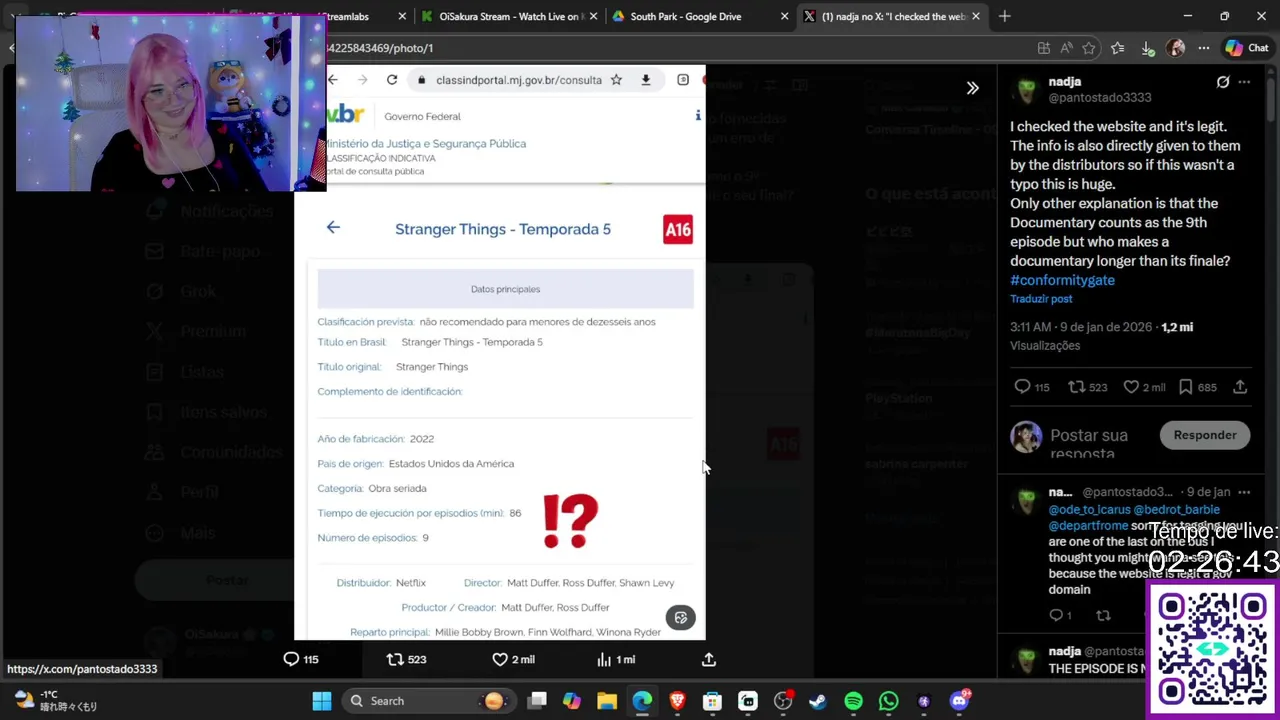Screen dimensions: 1280x720
Task: Click the floating button at image bottom right
Action: click(681, 617)
